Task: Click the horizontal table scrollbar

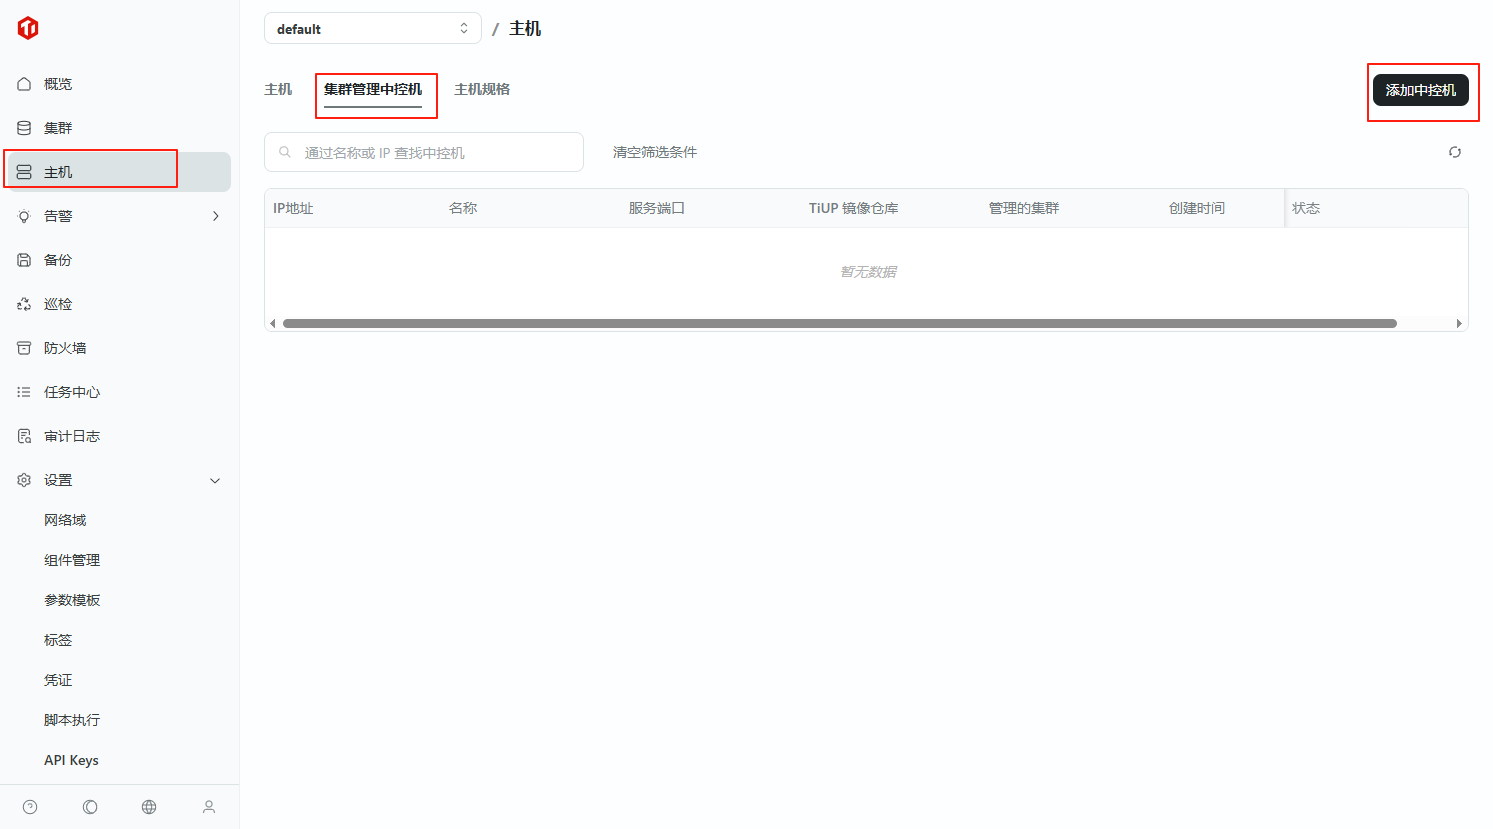Action: coord(839,323)
